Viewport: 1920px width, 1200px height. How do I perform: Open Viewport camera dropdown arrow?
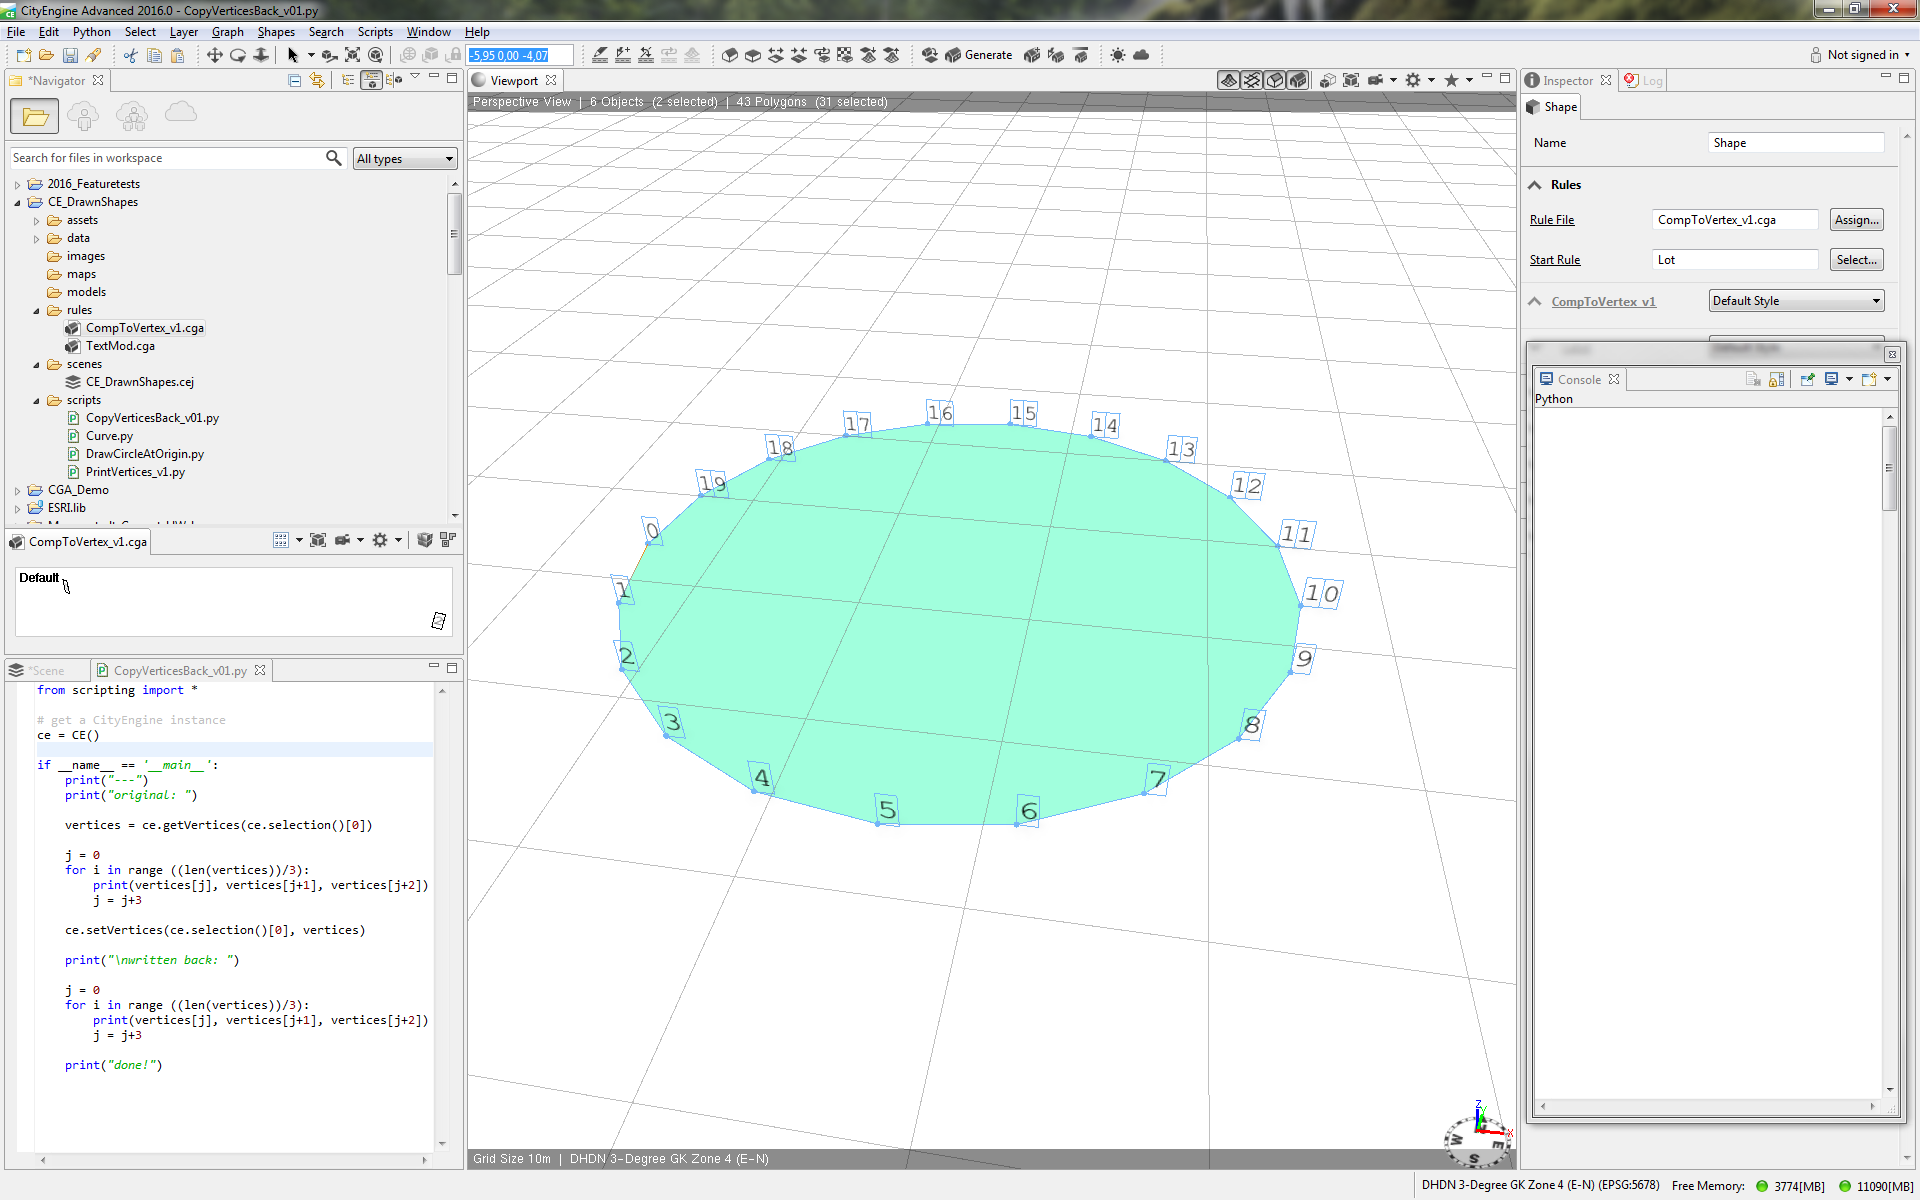[x=1393, y=80]
